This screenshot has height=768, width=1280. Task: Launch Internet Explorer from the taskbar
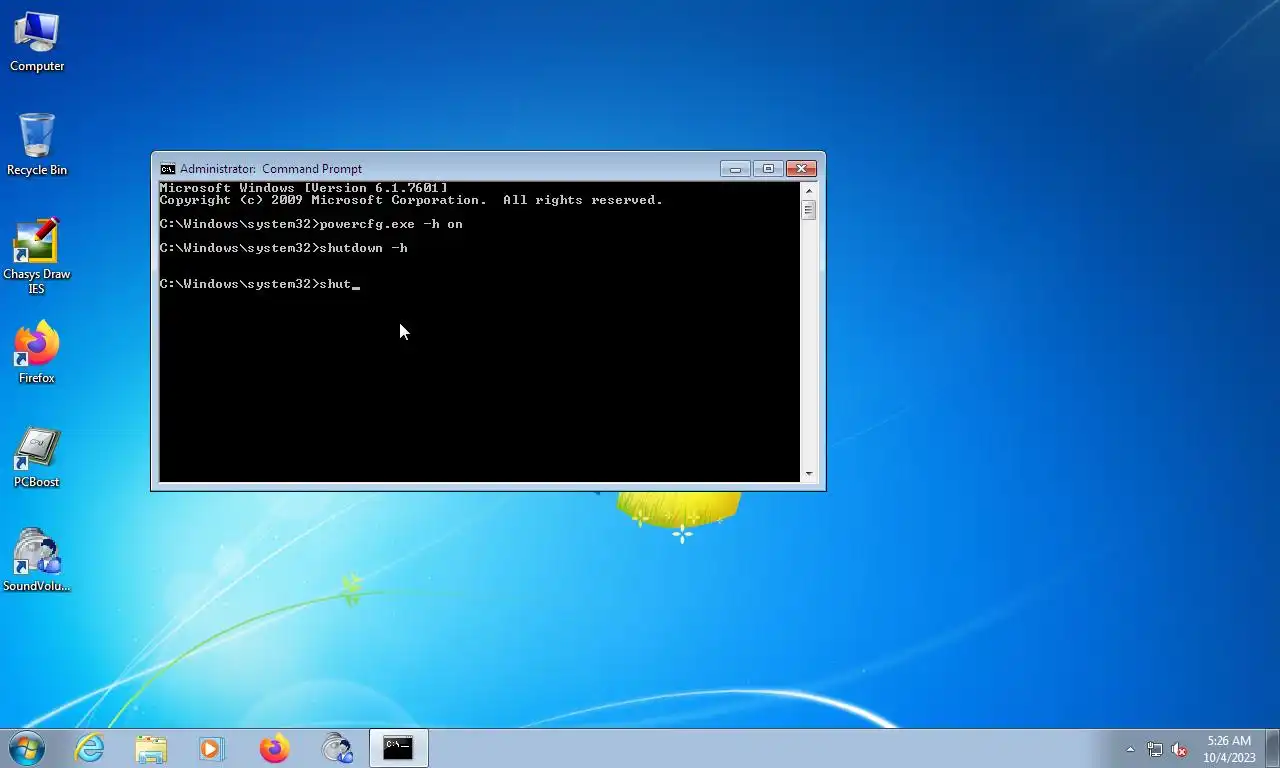(x=90, y=748)
